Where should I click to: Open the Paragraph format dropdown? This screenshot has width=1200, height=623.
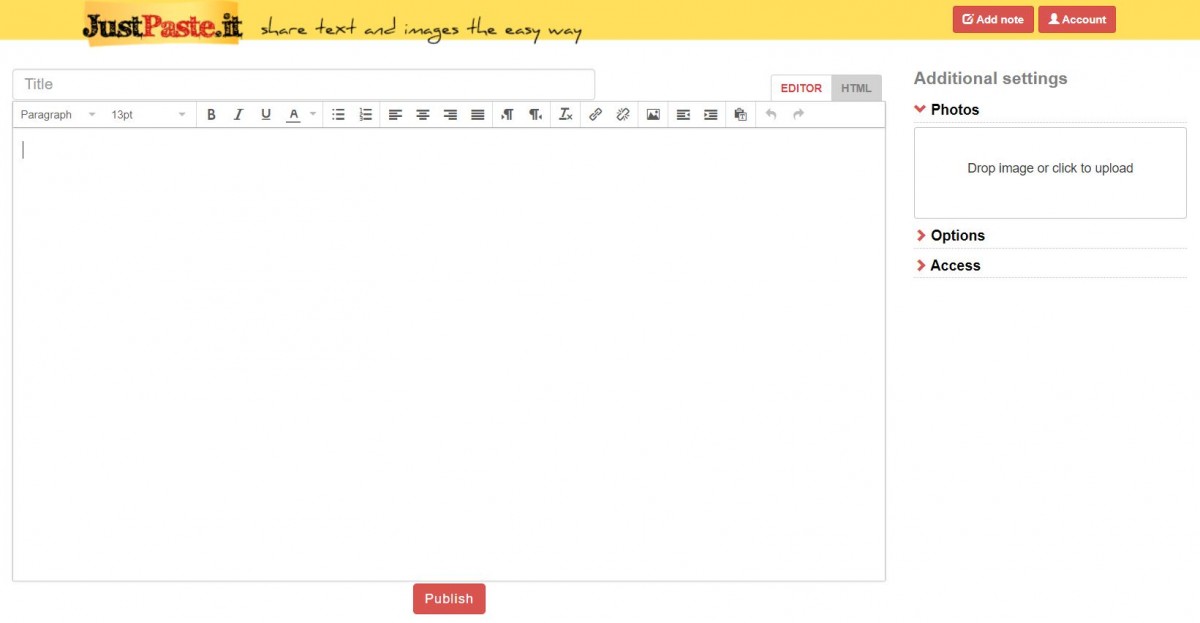point(58,115)
